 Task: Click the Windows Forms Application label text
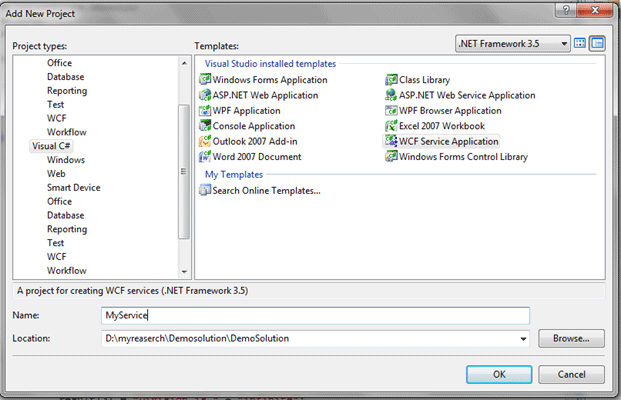click(270, 80)
